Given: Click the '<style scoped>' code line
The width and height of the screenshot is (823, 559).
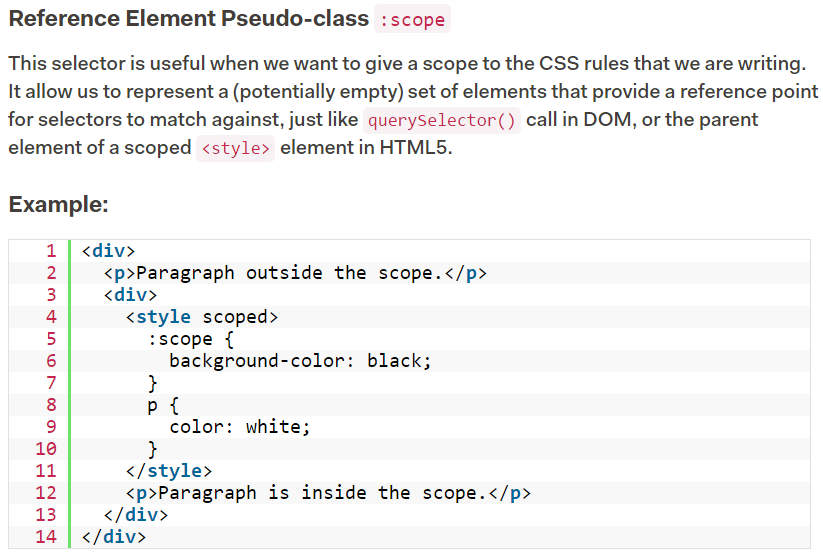Looking at the screenshot, I should (202, 317).
